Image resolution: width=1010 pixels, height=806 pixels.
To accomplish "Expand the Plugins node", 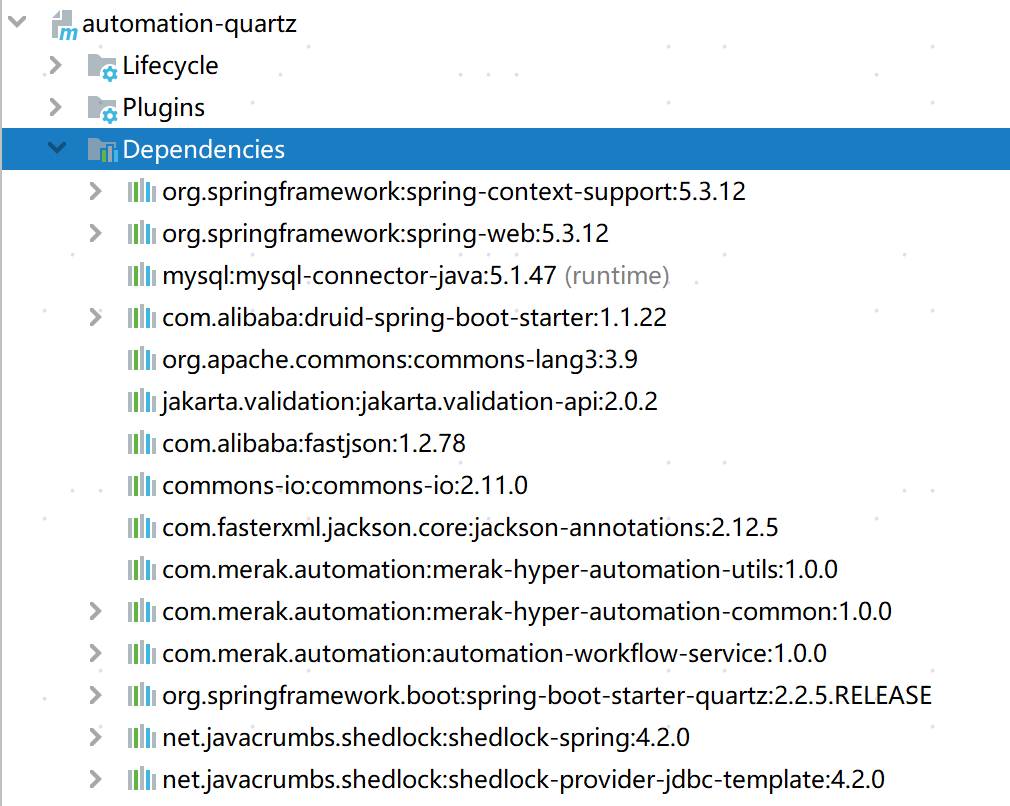I will point(56,107).
